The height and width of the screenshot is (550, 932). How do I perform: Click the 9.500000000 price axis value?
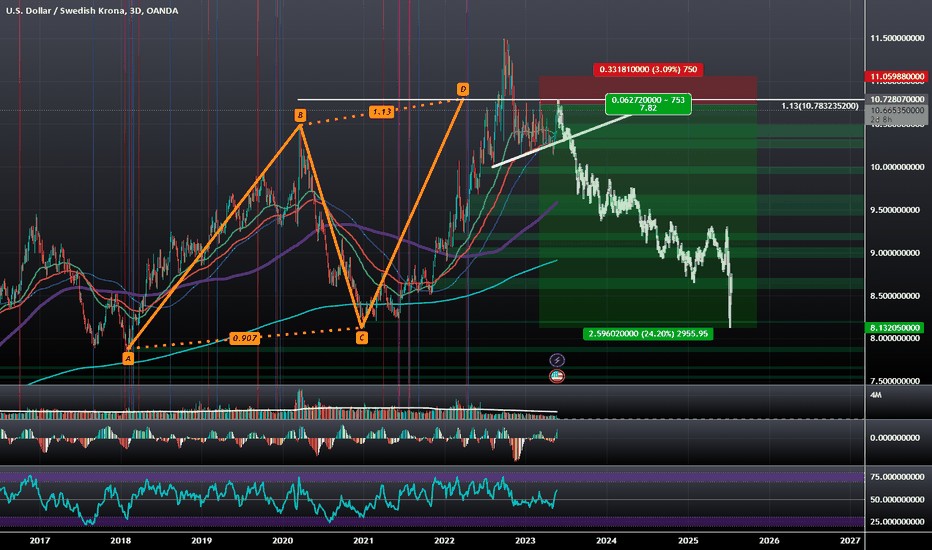point(895,210)
